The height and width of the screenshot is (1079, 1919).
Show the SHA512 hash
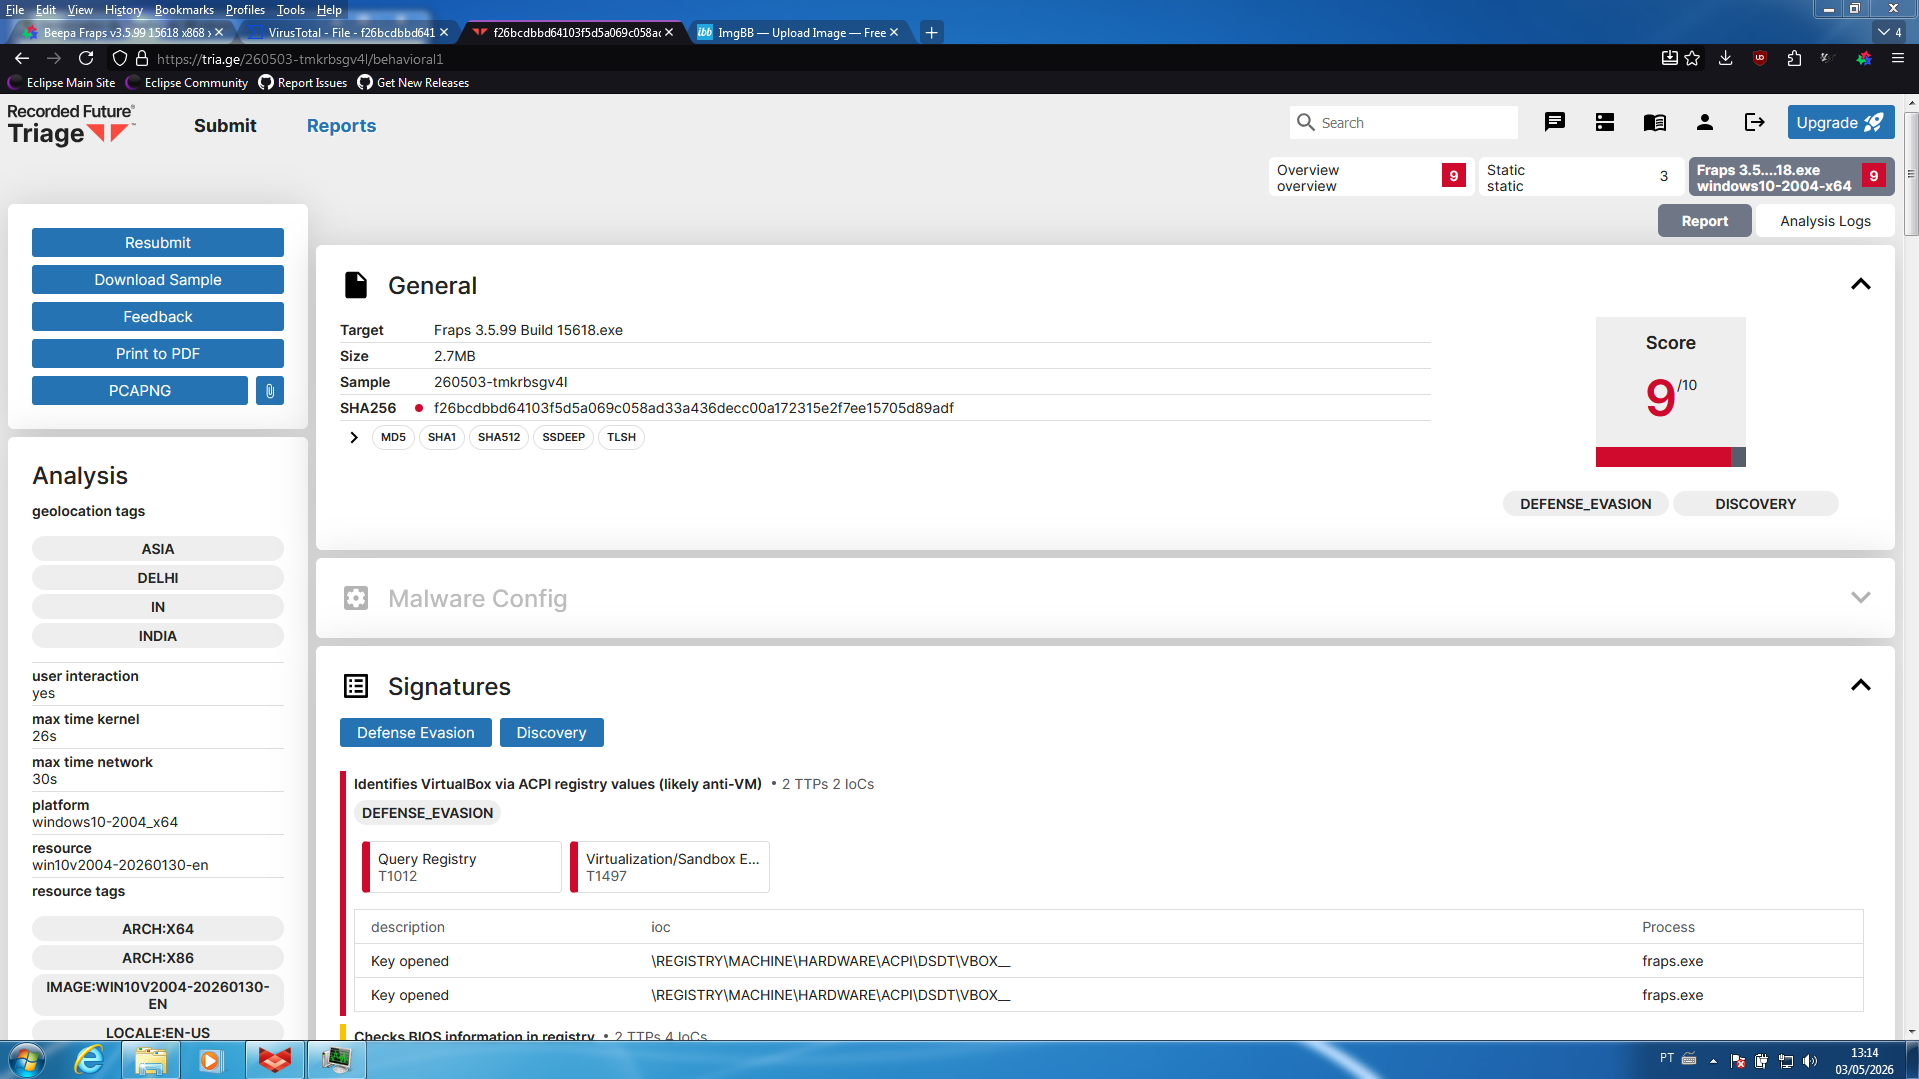click(499, 437)
